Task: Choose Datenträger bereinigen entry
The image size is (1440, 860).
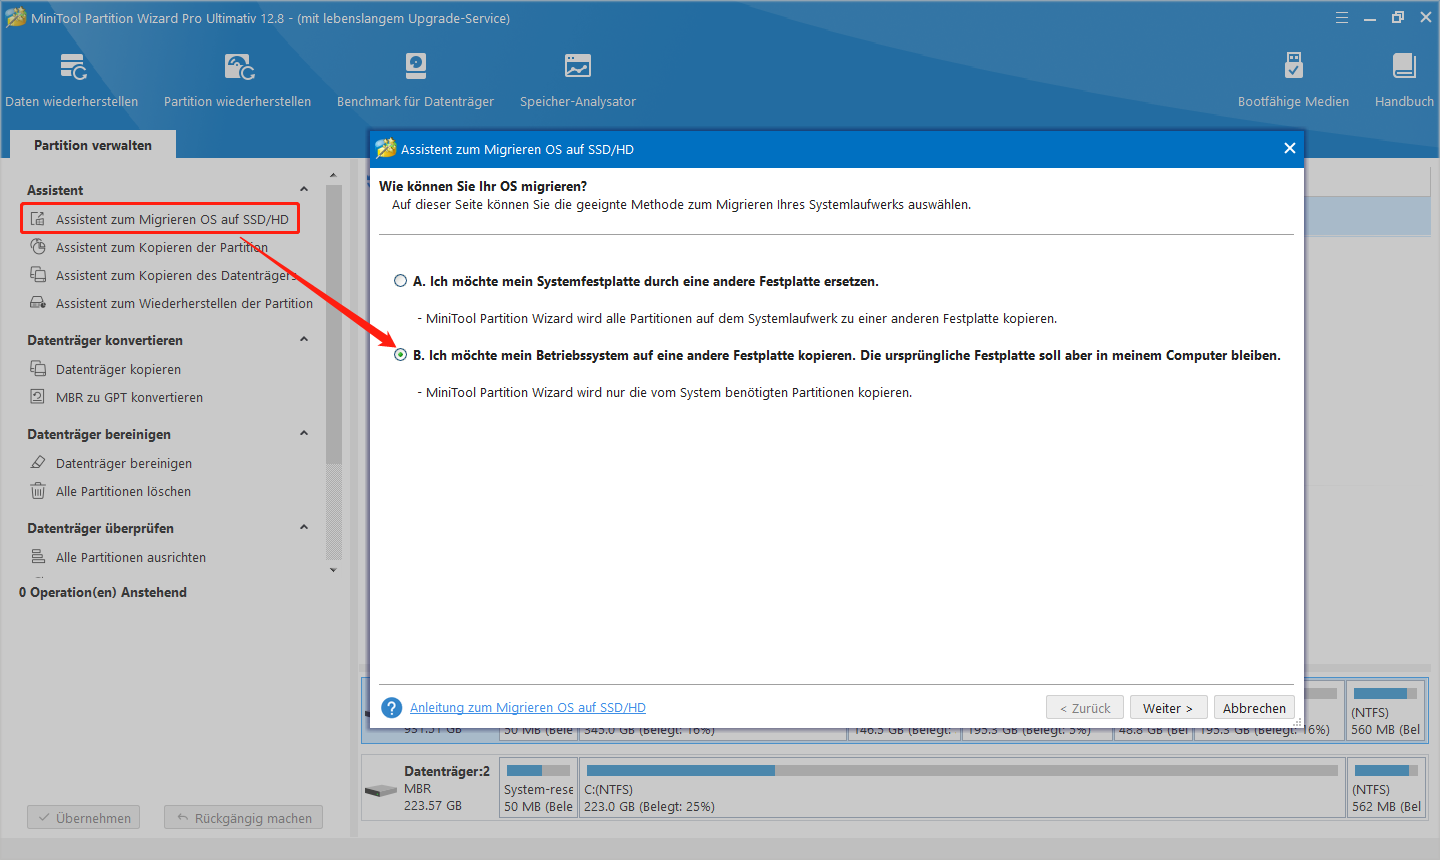Action: pyautogui.click(x=124, y=463)
